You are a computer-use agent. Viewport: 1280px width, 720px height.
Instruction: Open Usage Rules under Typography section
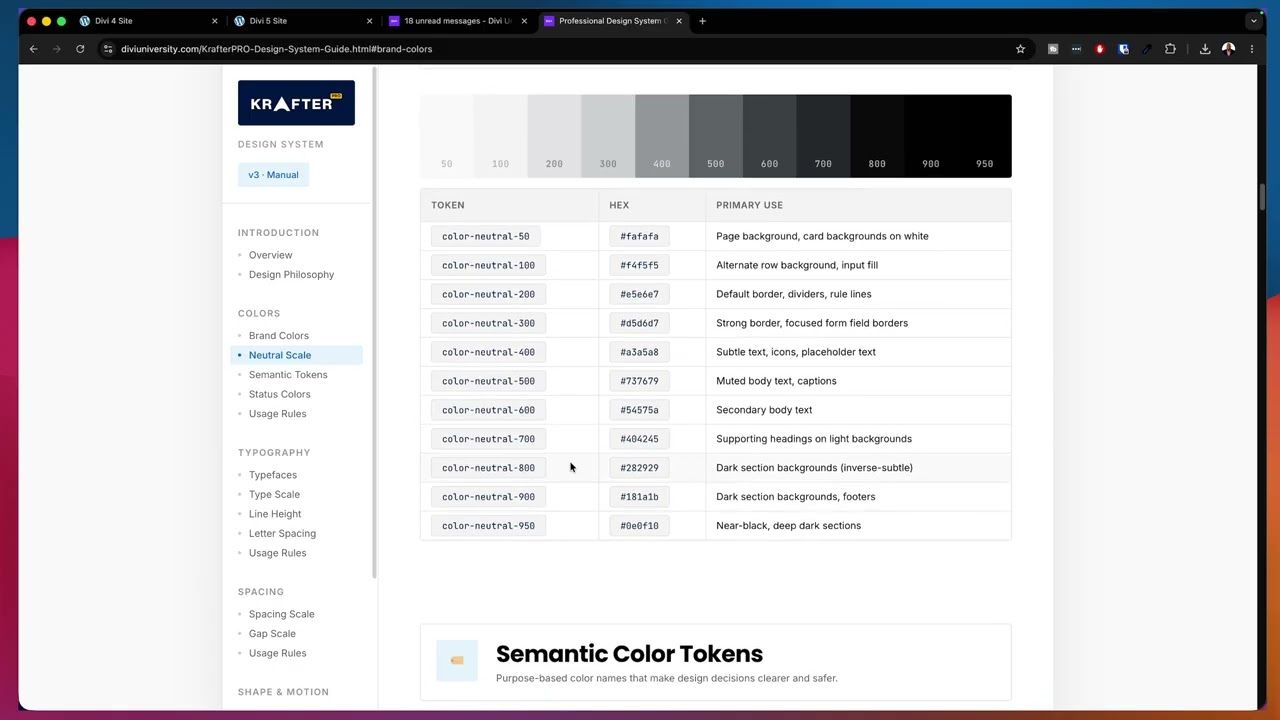[x=277, y=553]
